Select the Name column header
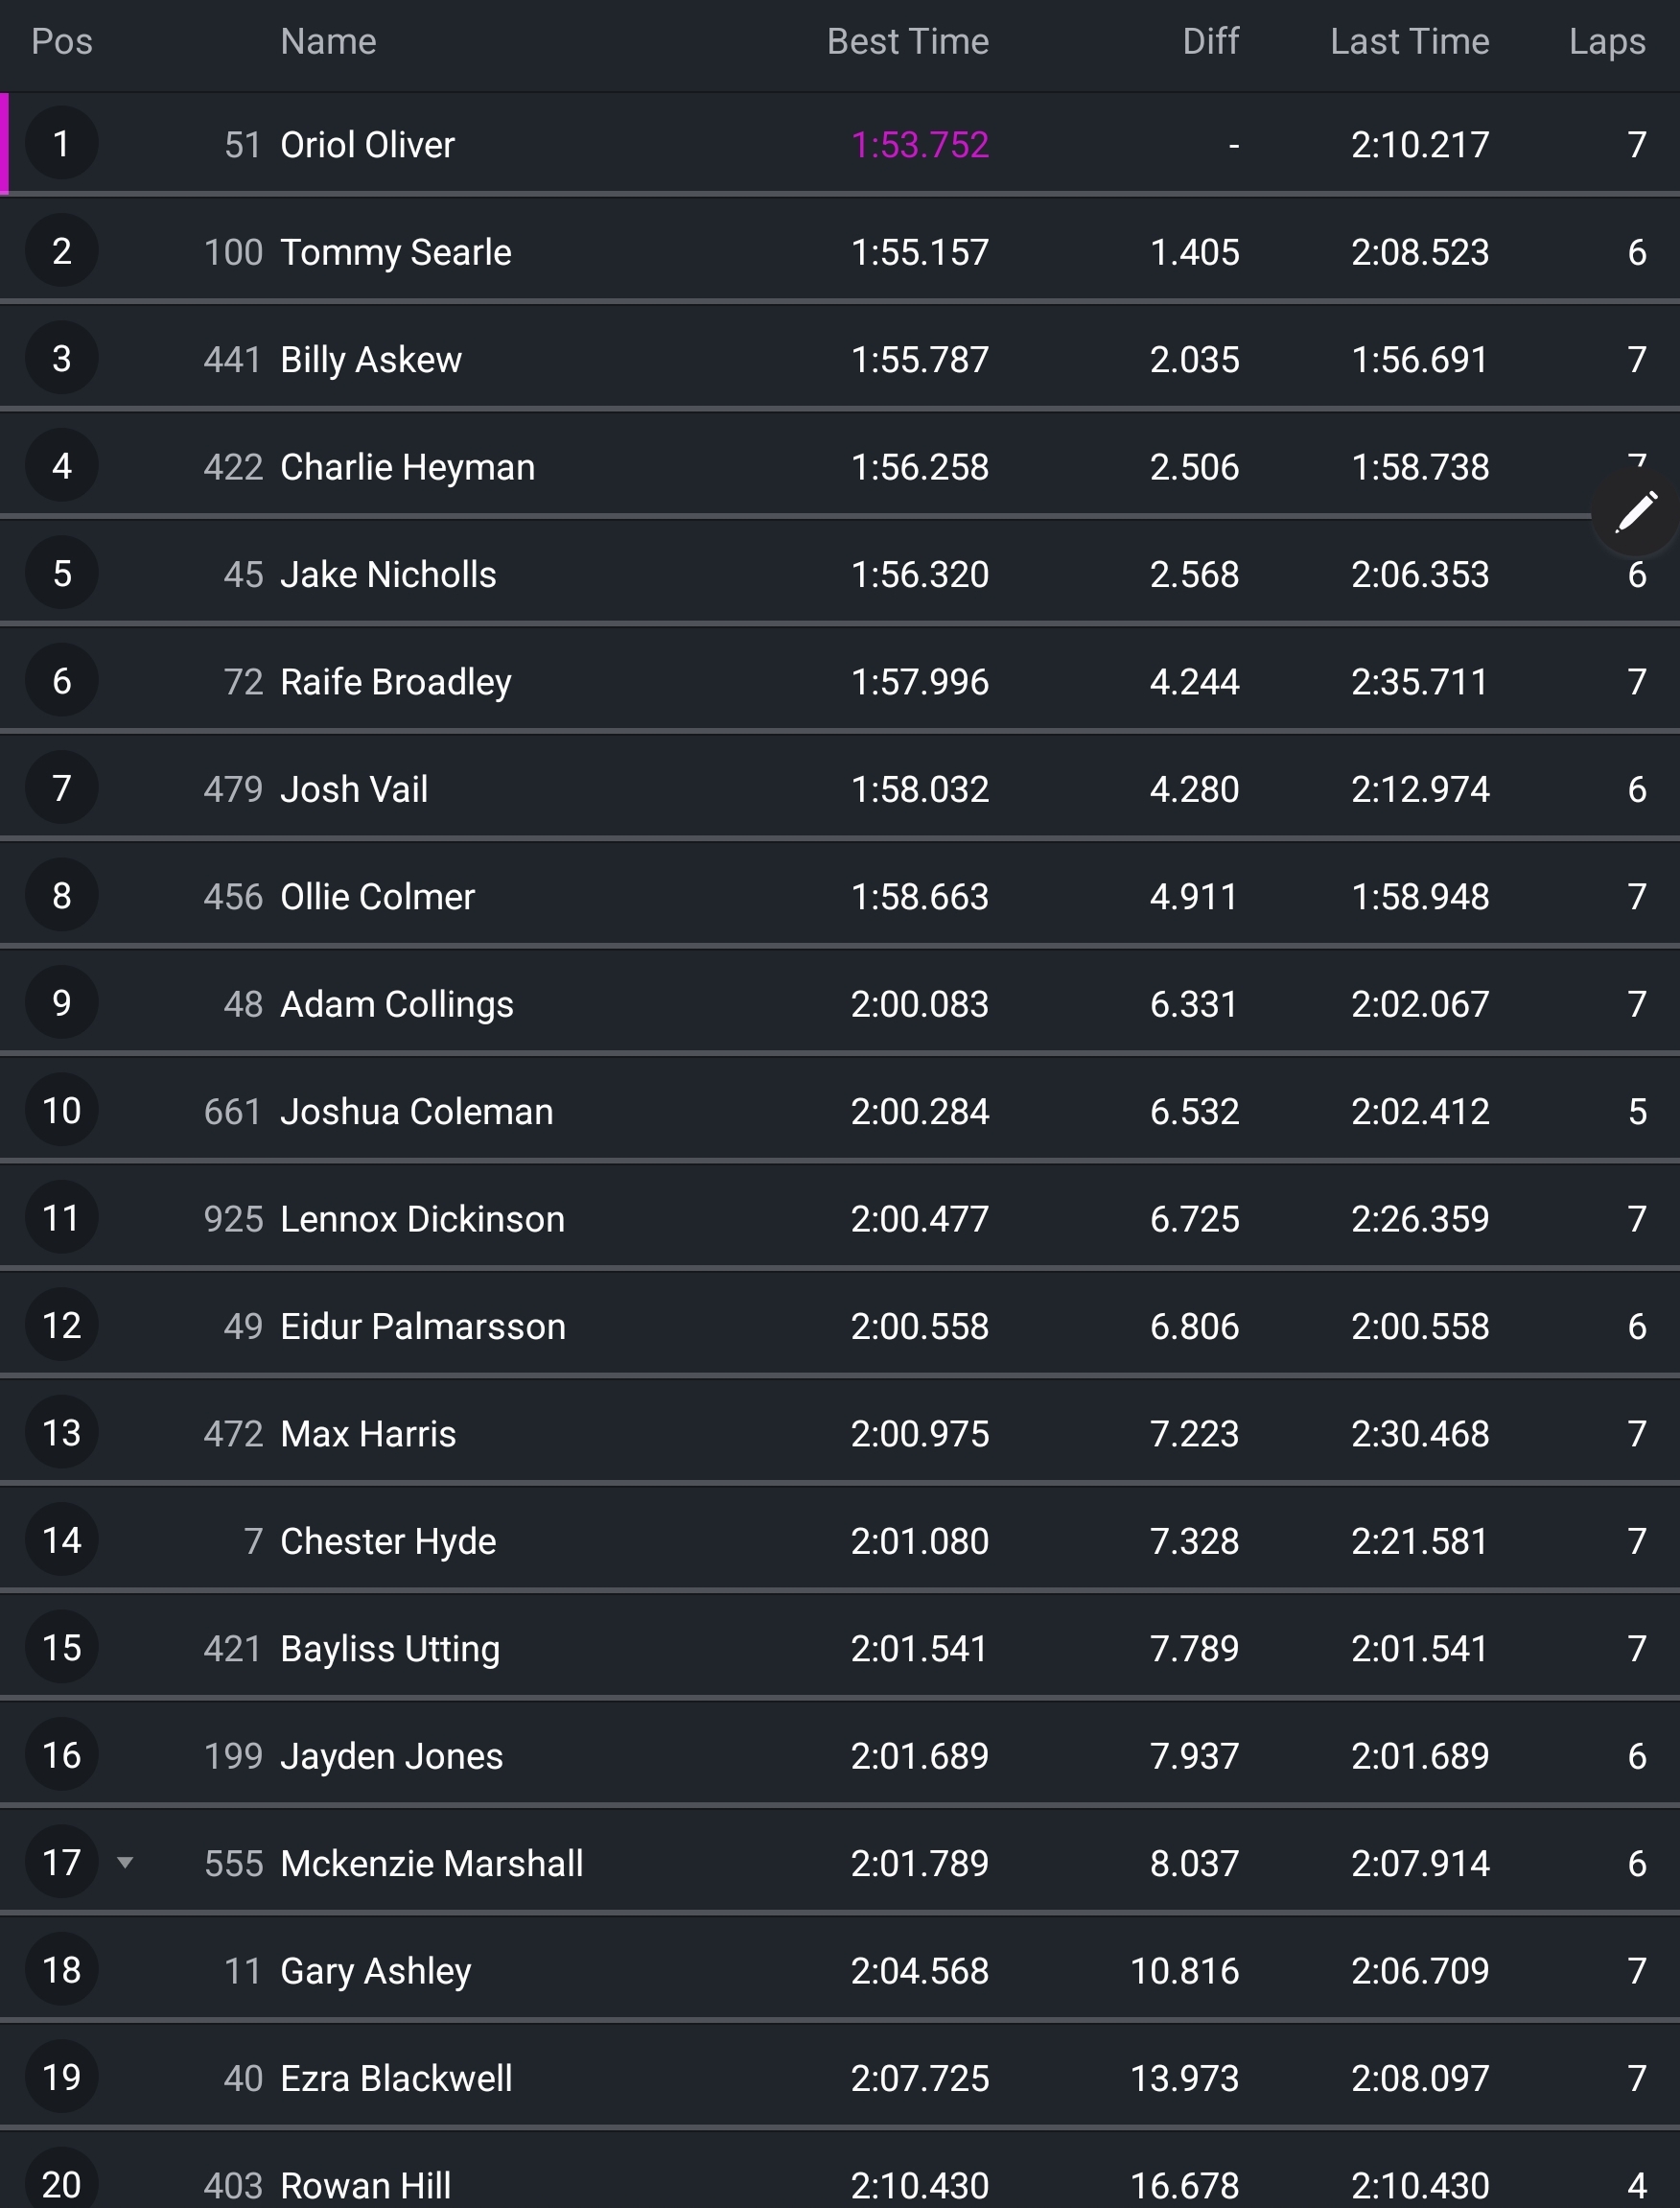The width and height of the screenshot is (1680, 2208). 328,42
